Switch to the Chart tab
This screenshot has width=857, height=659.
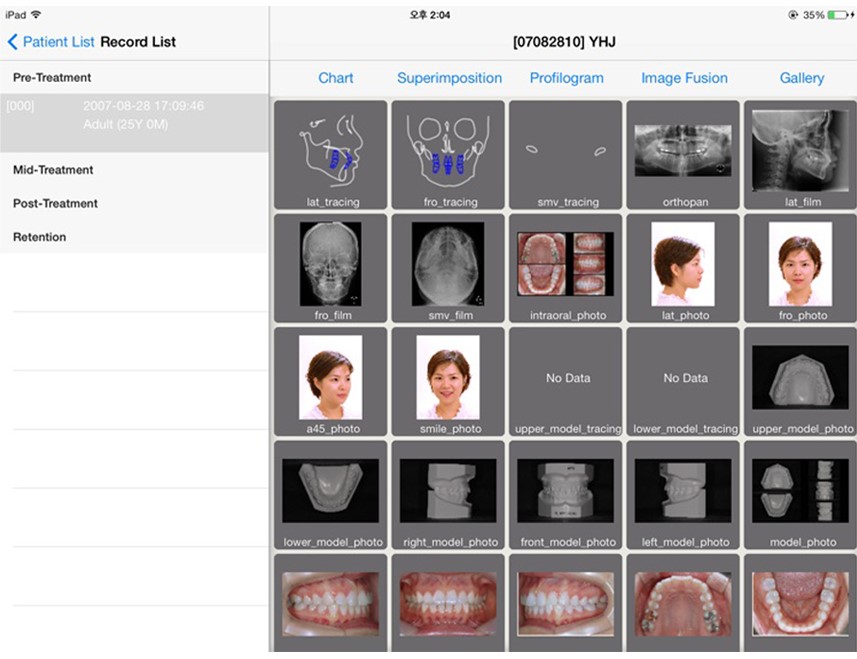coord(335,78)
